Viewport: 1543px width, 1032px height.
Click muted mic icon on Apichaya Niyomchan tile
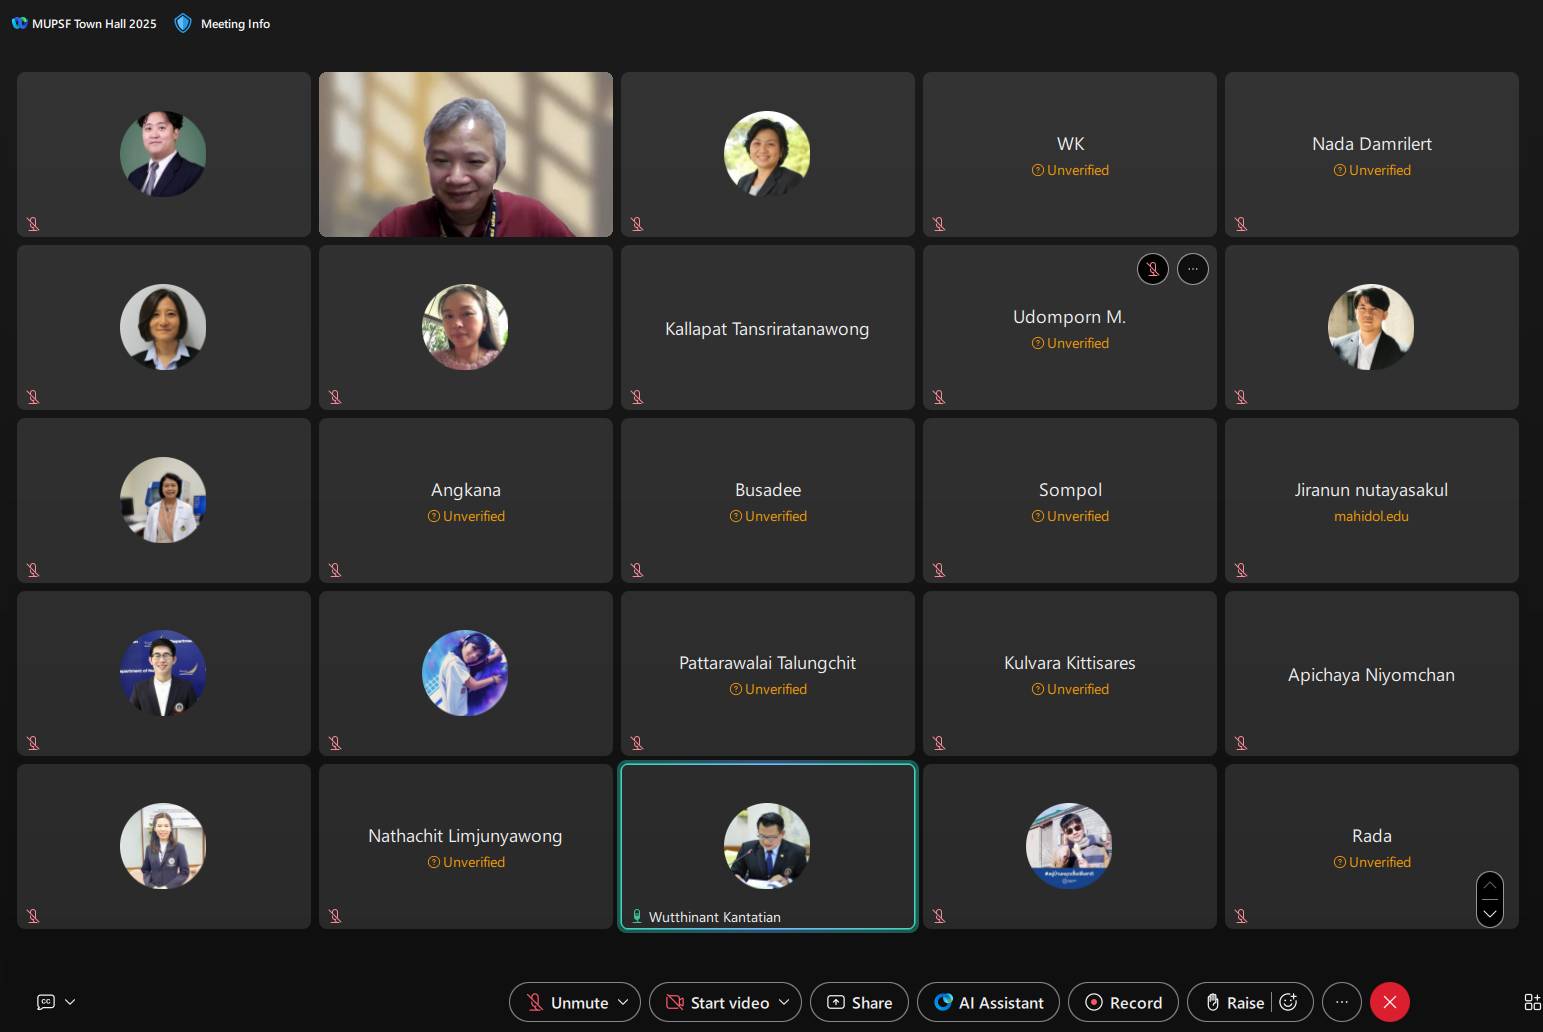(1241, 743)
